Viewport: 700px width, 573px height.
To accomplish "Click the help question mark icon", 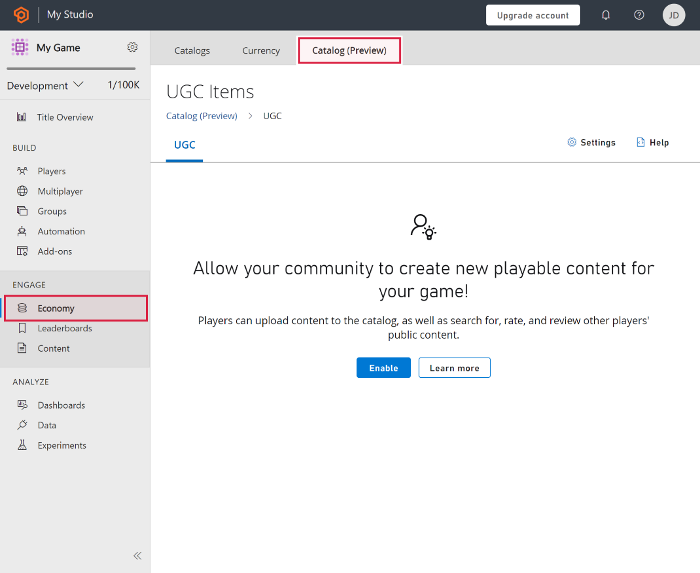I will [639, 15].
